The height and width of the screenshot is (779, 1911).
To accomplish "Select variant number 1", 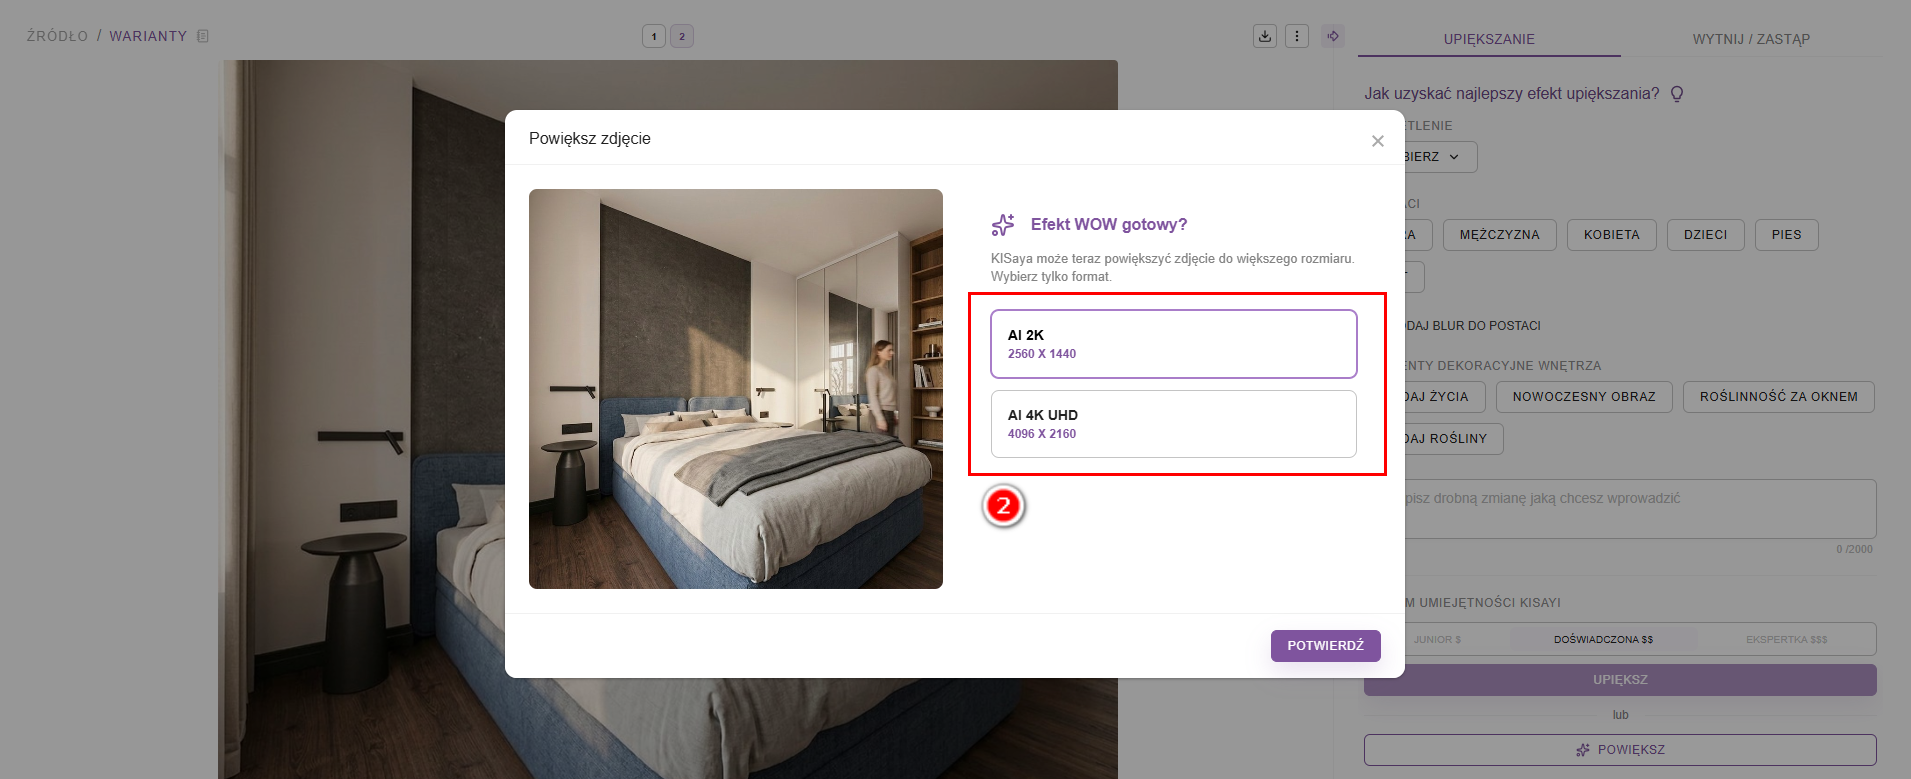I will click(654, 36).
